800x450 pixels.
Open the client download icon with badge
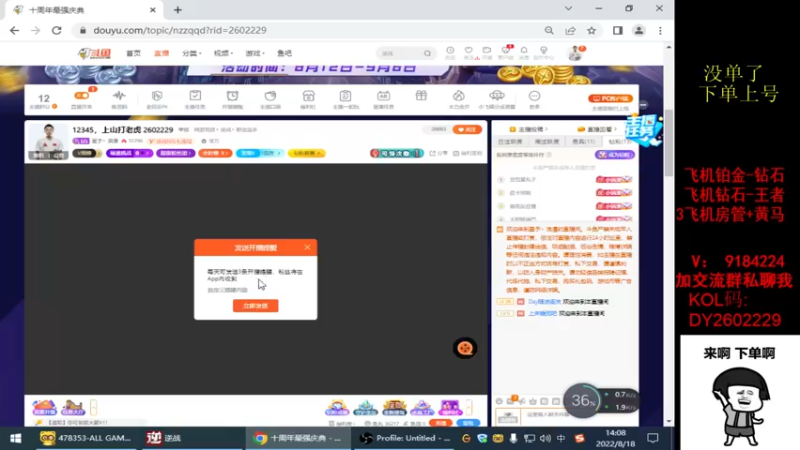click(506, 53)
